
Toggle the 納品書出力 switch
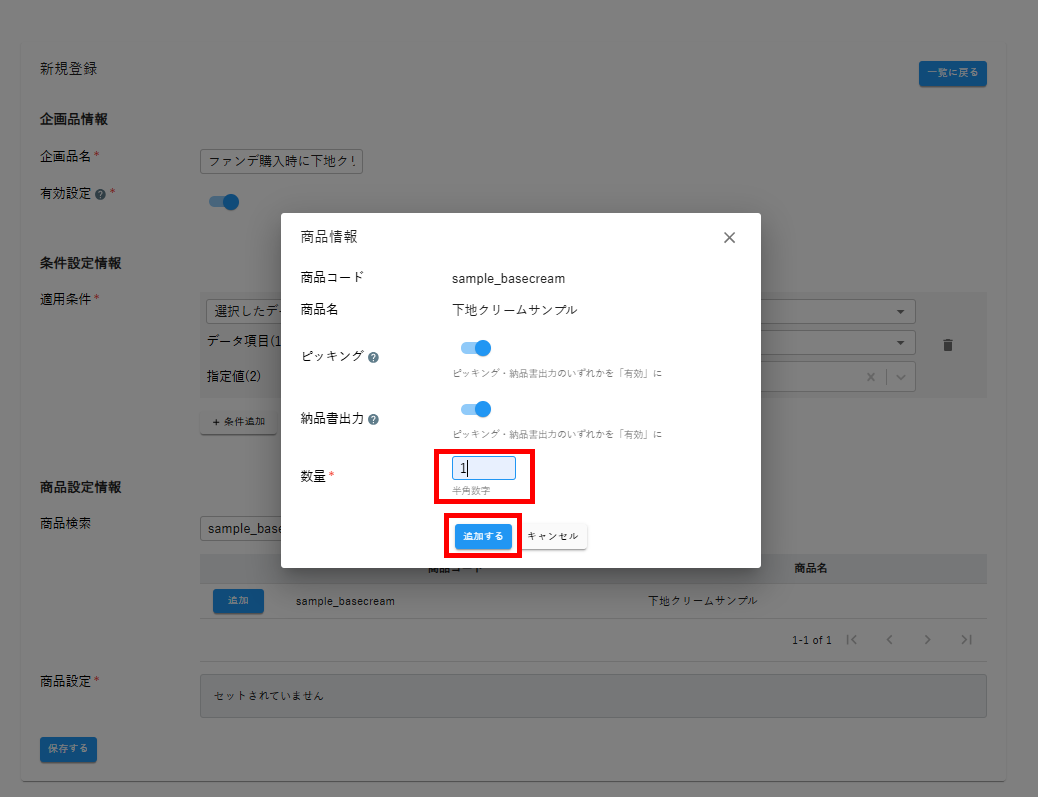476,409
